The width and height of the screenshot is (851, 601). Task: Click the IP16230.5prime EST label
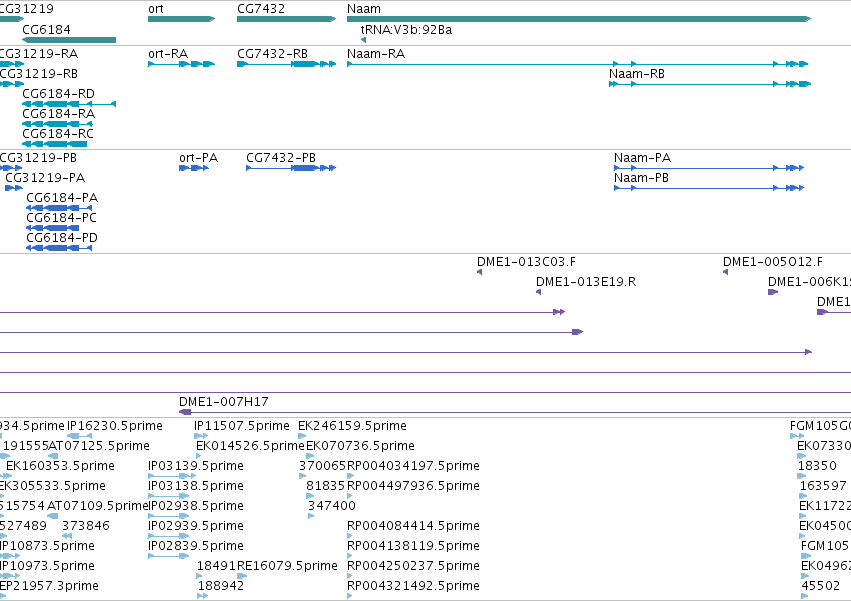click(x=115, y=426)
